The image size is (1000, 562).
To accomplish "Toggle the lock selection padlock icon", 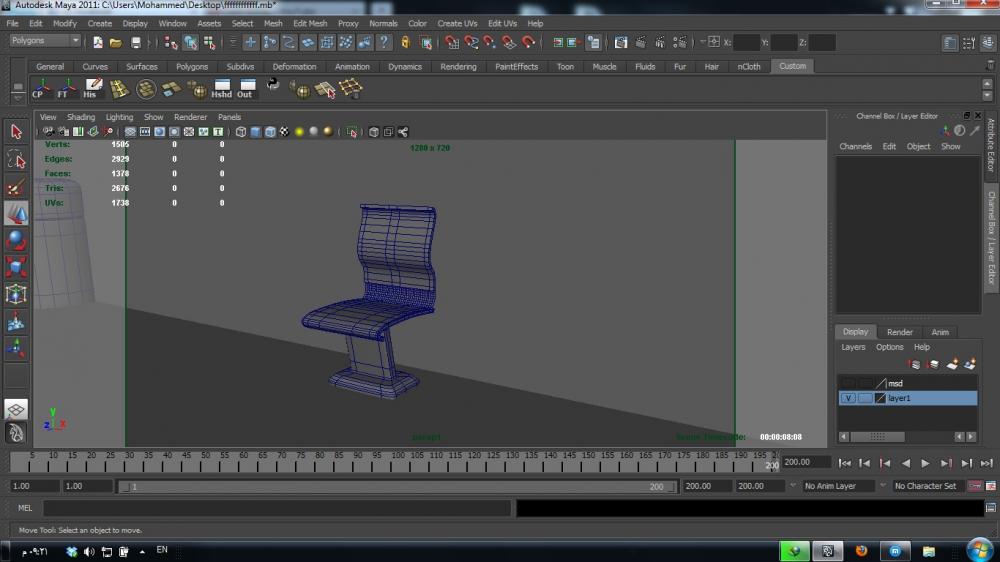I will tap(405, 42).
